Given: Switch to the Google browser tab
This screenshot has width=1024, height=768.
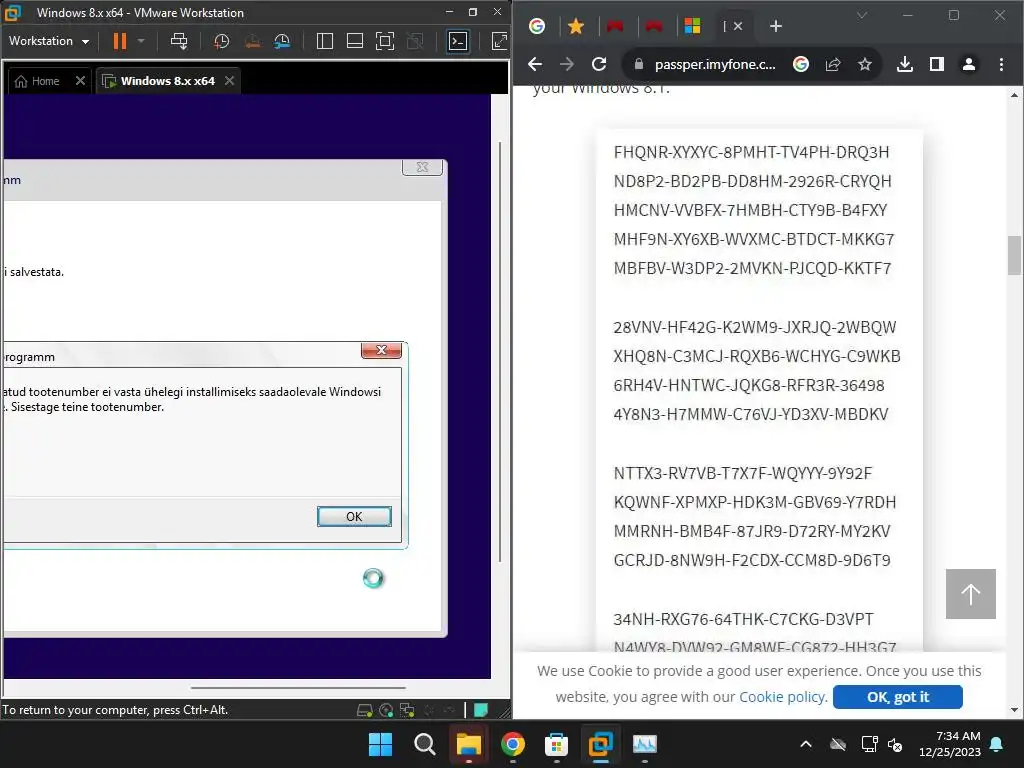Looking at the screenshot, I should [x=537, y=26].
